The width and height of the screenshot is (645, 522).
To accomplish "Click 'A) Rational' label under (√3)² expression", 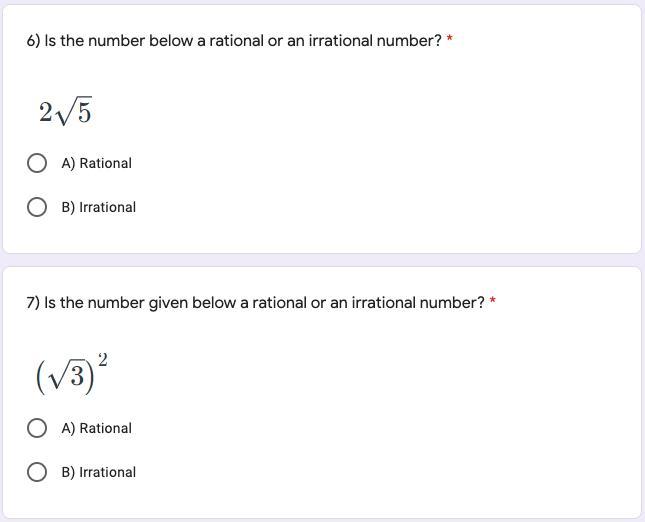I will (97, 428).
